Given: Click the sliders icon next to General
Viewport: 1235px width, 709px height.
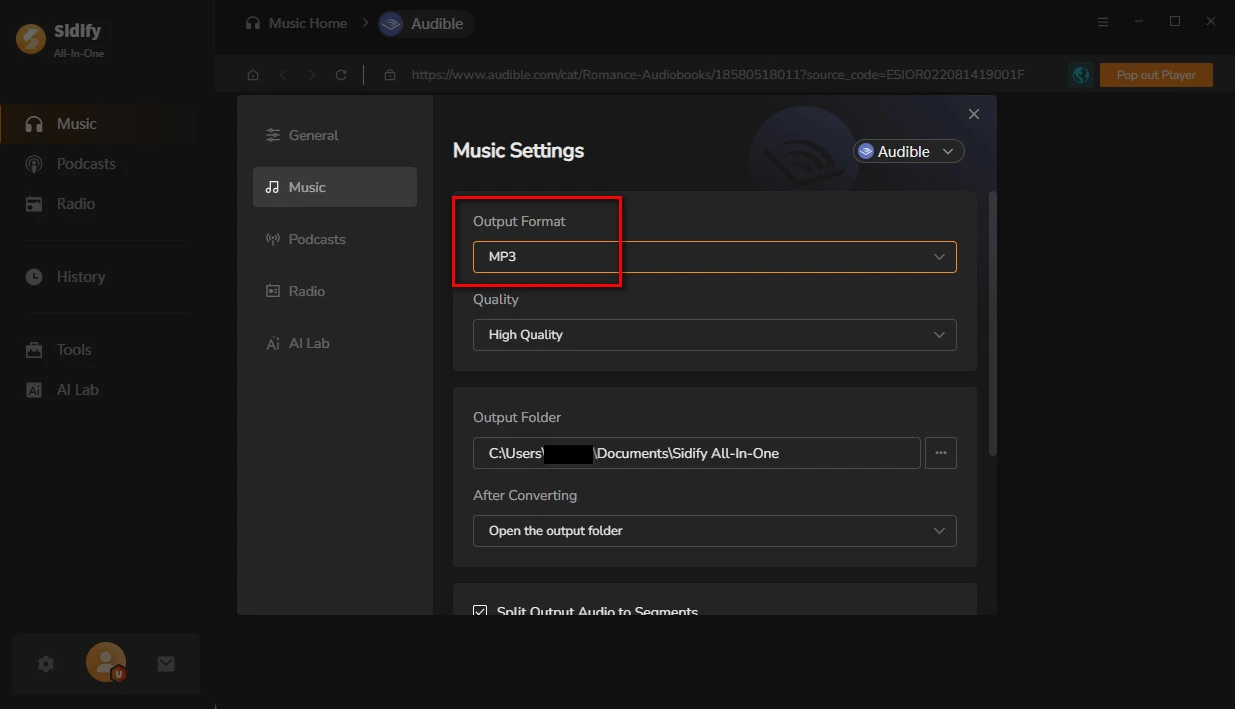Looking at the screenshot, I should pos(273,135).
